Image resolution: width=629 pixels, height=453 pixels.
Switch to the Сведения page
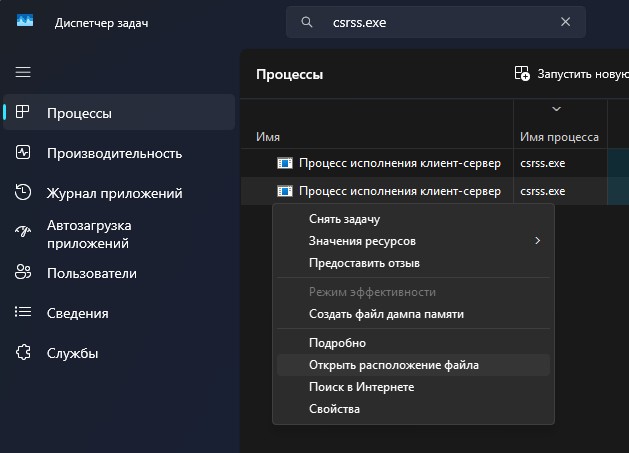tap(119, 313)
